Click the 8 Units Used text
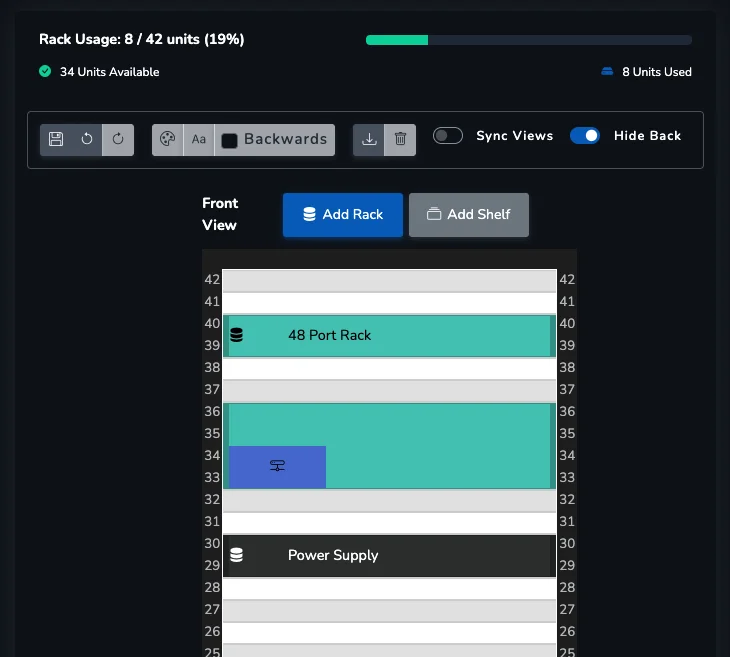 [x=657, y=72]
